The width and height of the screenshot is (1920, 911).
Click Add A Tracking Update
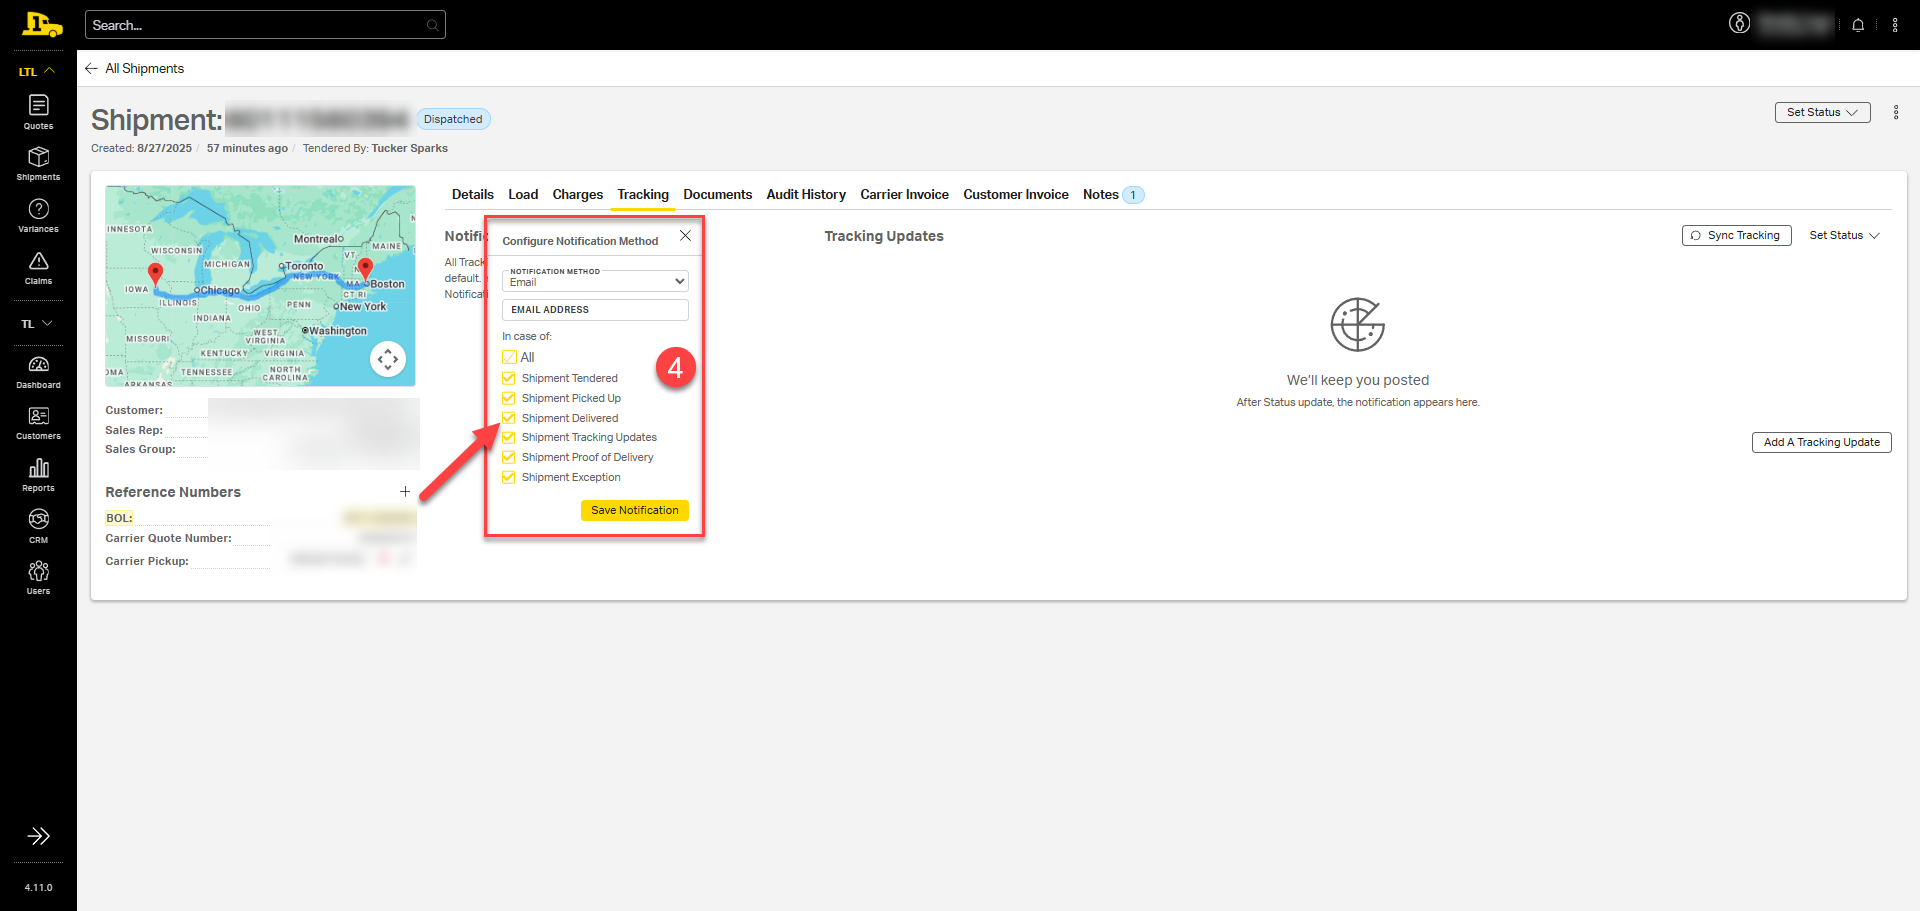pyautogui.click(x=1822, y=442)
